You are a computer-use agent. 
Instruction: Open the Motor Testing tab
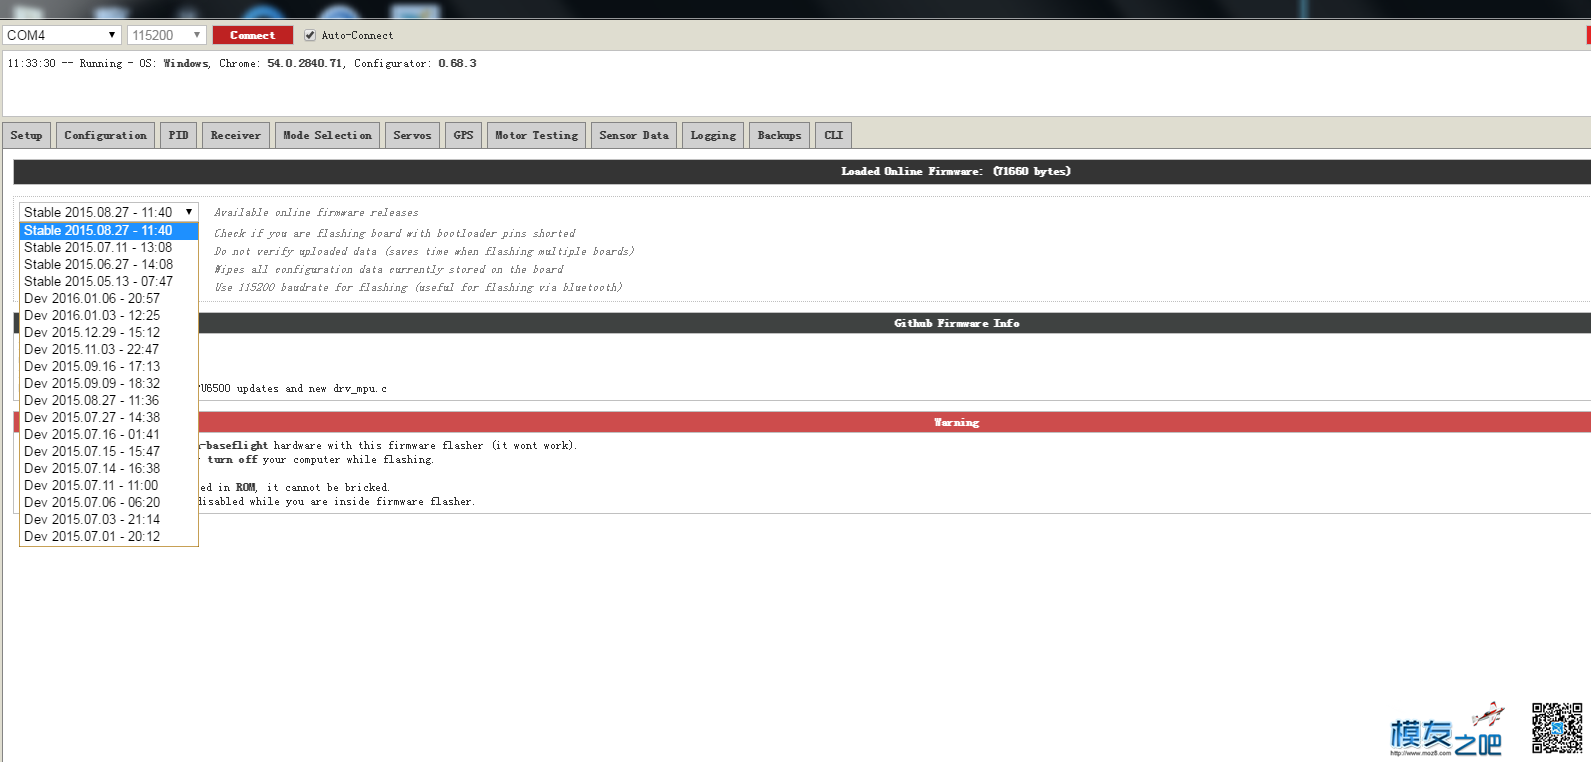point(537,135)
